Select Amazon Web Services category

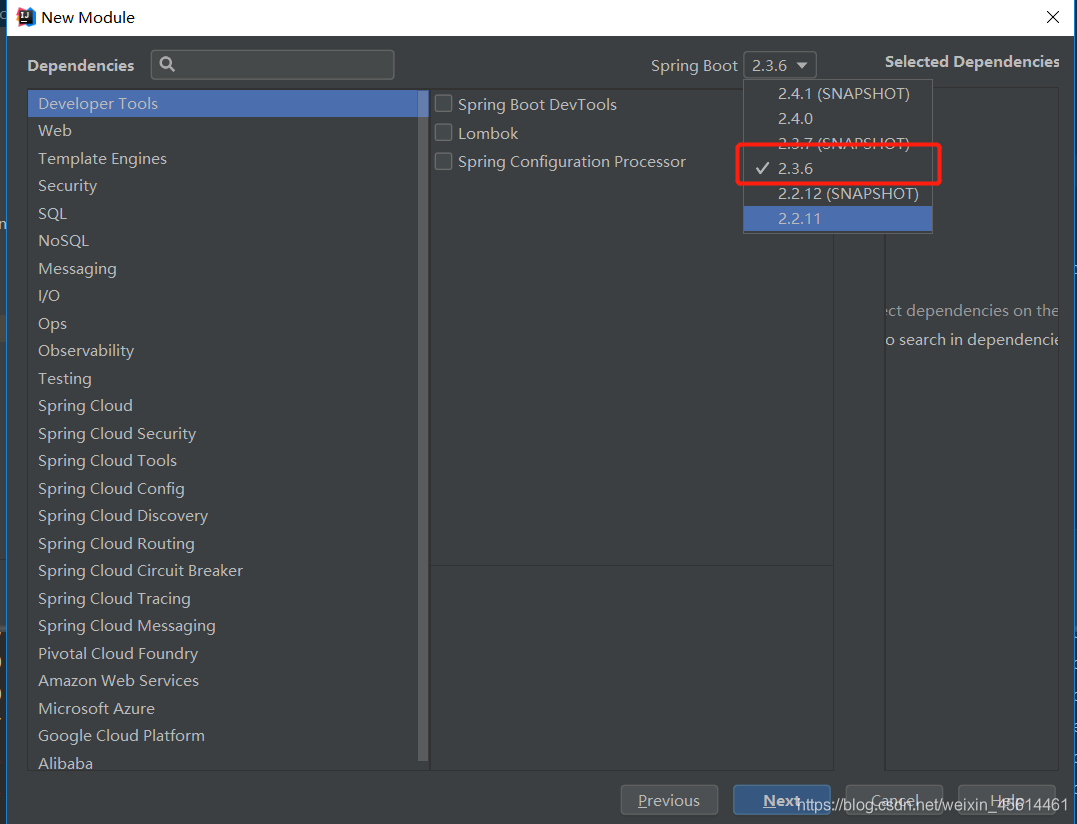click(223, 680)
